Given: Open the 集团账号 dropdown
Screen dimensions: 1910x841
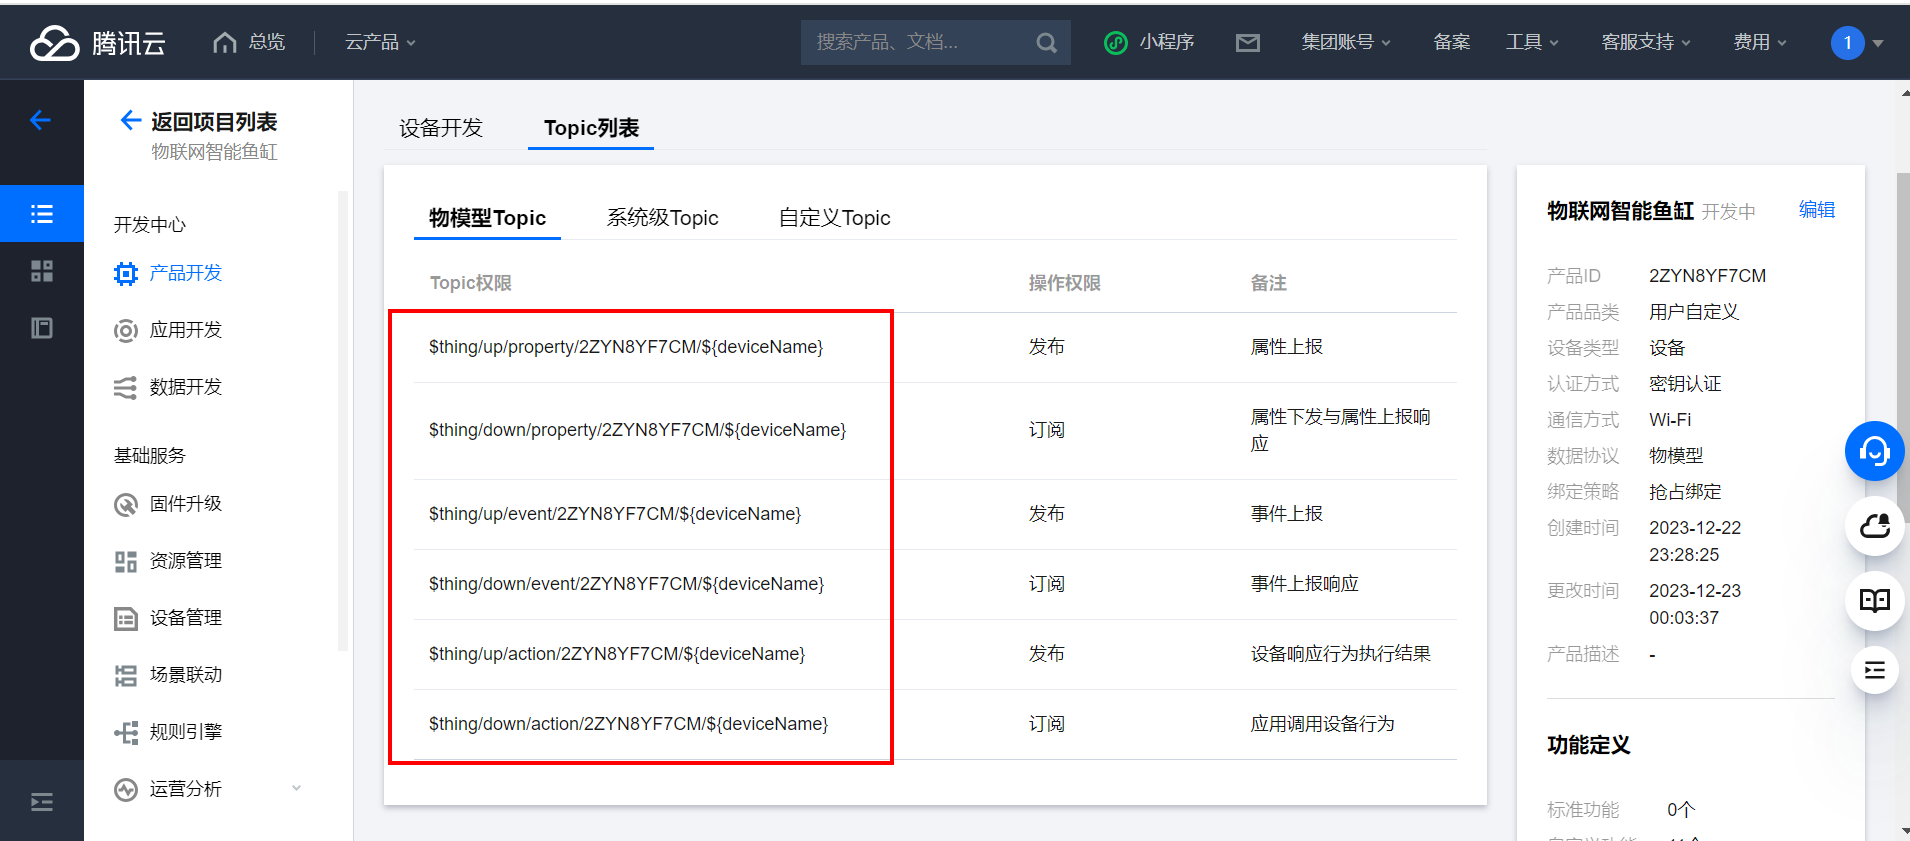Looking at the screenshot, I should [1345, 42].
